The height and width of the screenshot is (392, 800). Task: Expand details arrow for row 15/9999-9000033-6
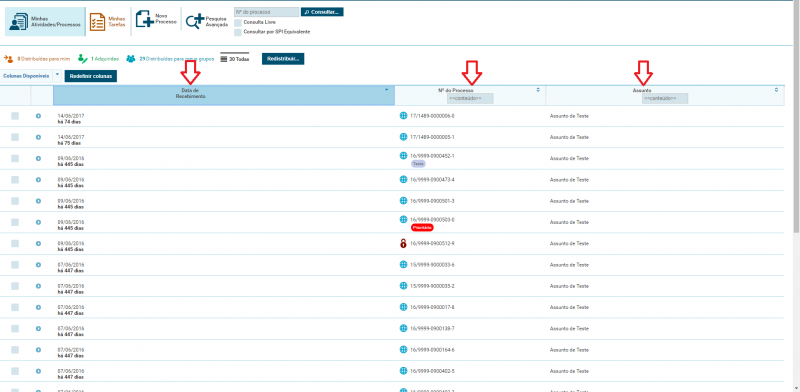click(38, 265)
